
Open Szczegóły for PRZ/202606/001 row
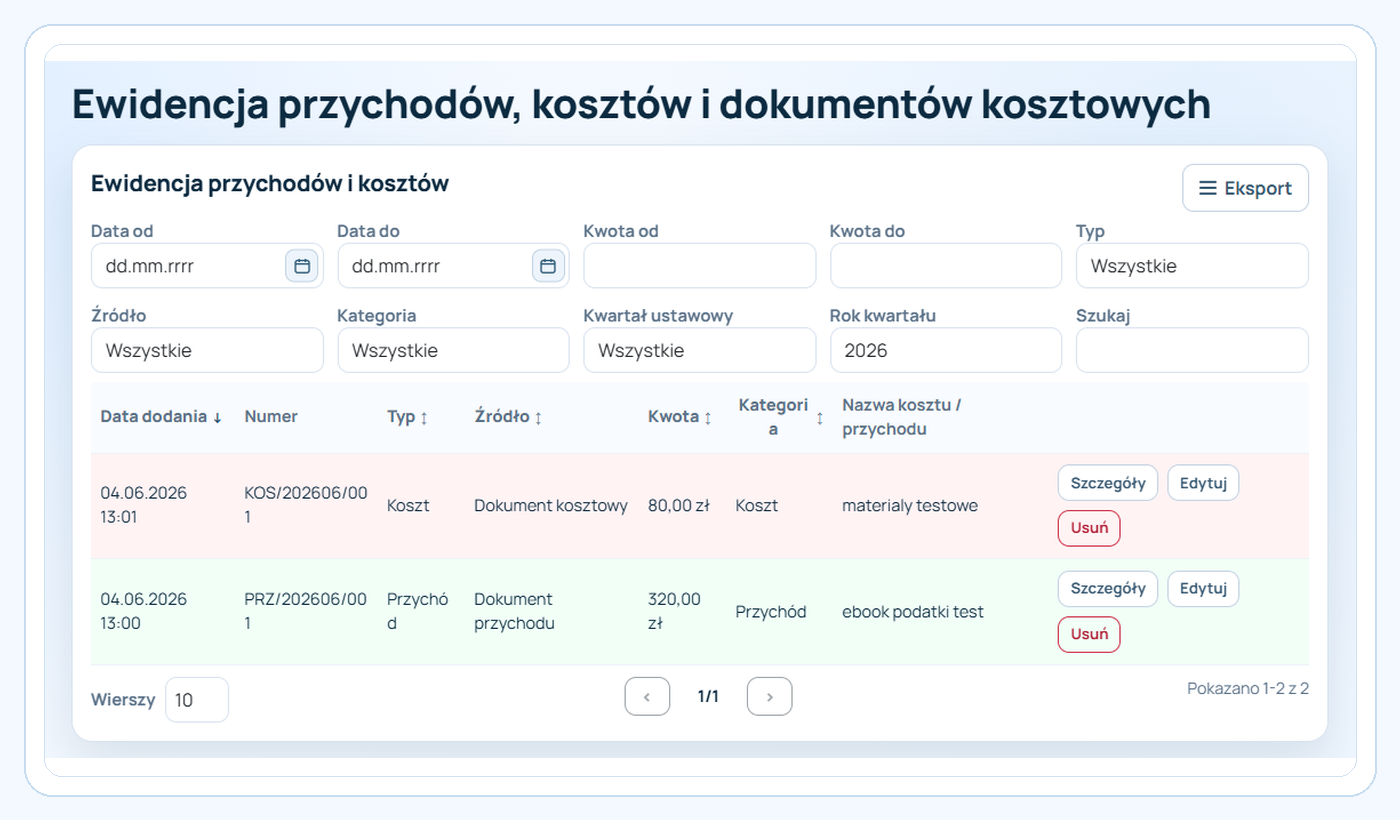(1108, 588)
